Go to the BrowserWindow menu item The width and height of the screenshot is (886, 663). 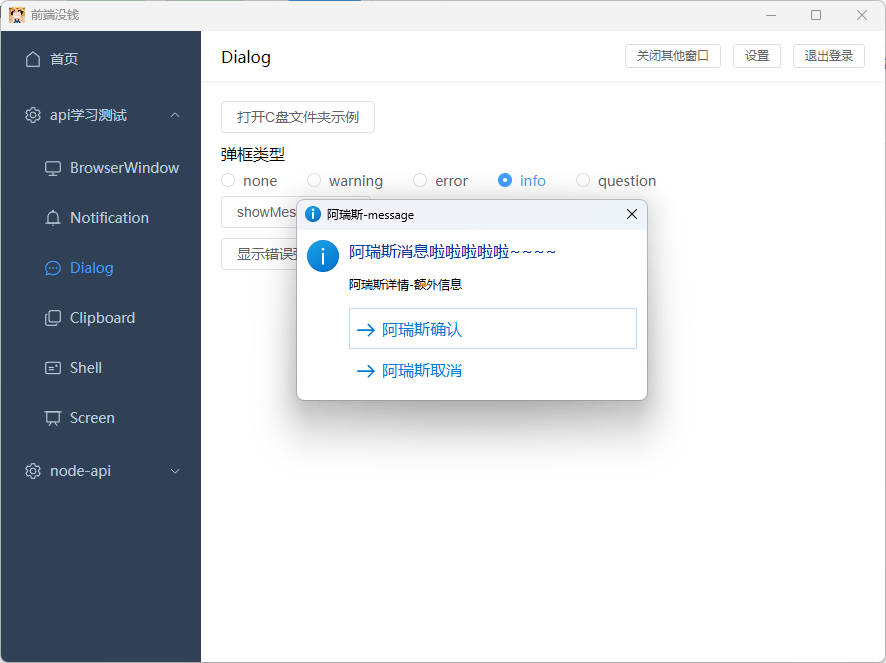(x=101, y=168)
